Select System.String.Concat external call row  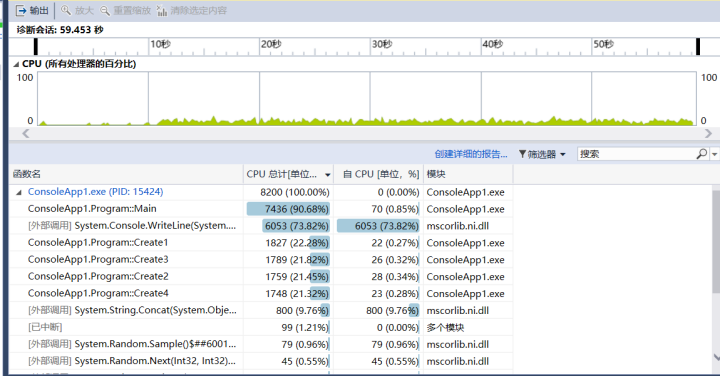pyautogui.click(x=261, y=310)
